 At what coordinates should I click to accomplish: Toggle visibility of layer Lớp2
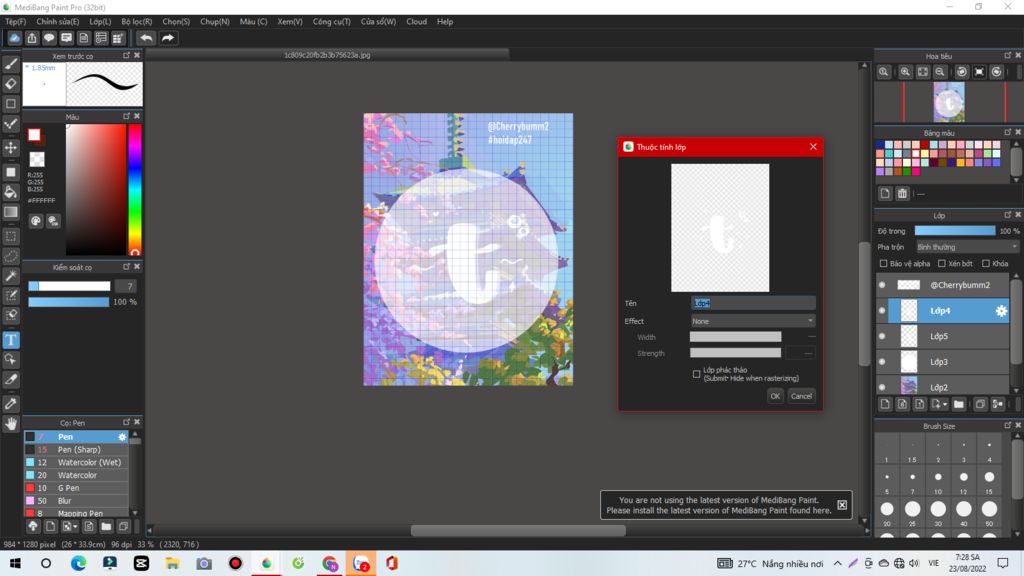(x=882, y=387)
